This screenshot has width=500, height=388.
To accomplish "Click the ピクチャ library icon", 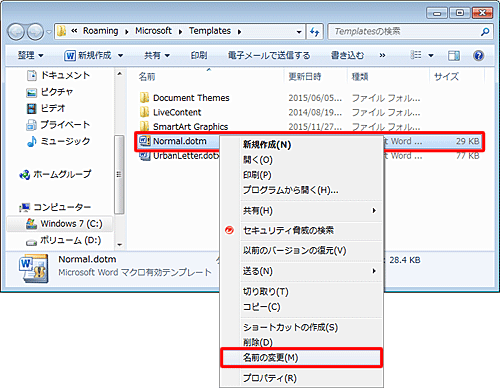I will [x=31, y=92].
